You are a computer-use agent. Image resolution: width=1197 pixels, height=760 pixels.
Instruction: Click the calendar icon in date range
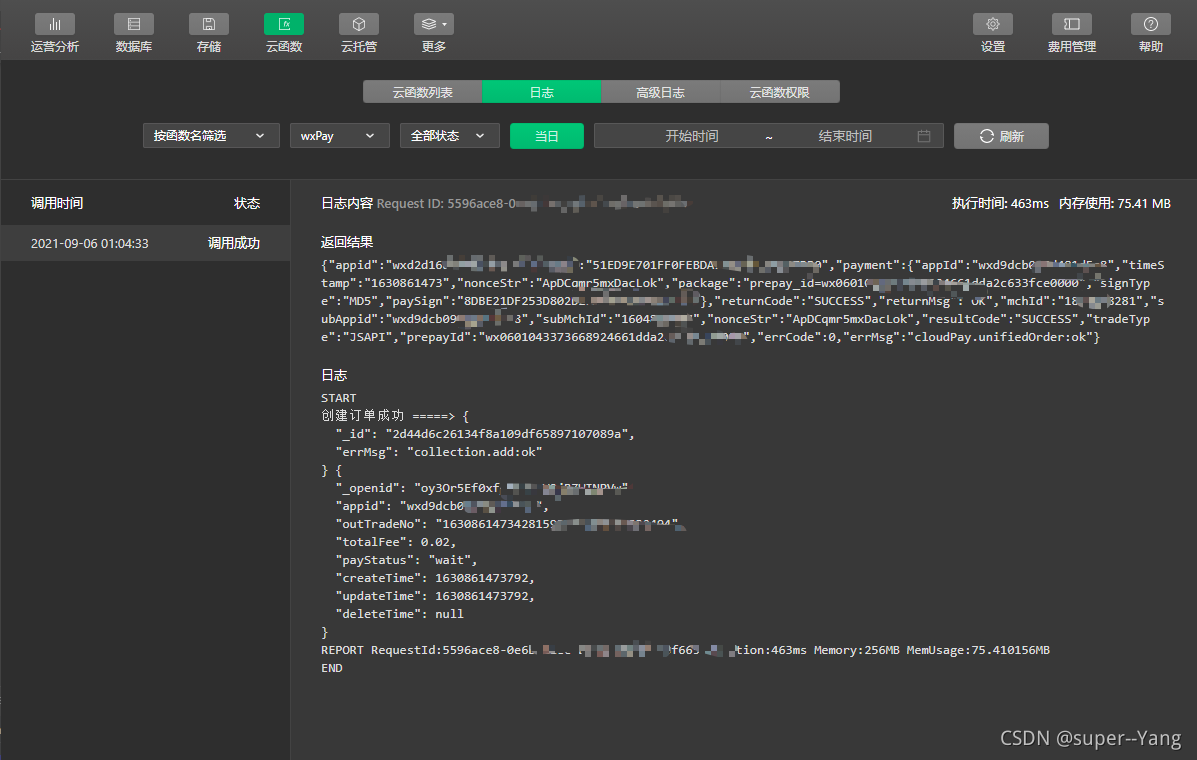924,136
